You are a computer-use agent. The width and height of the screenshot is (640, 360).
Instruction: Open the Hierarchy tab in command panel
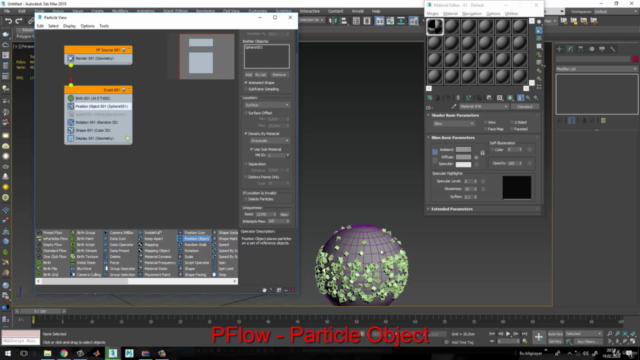tap(581, 49)
